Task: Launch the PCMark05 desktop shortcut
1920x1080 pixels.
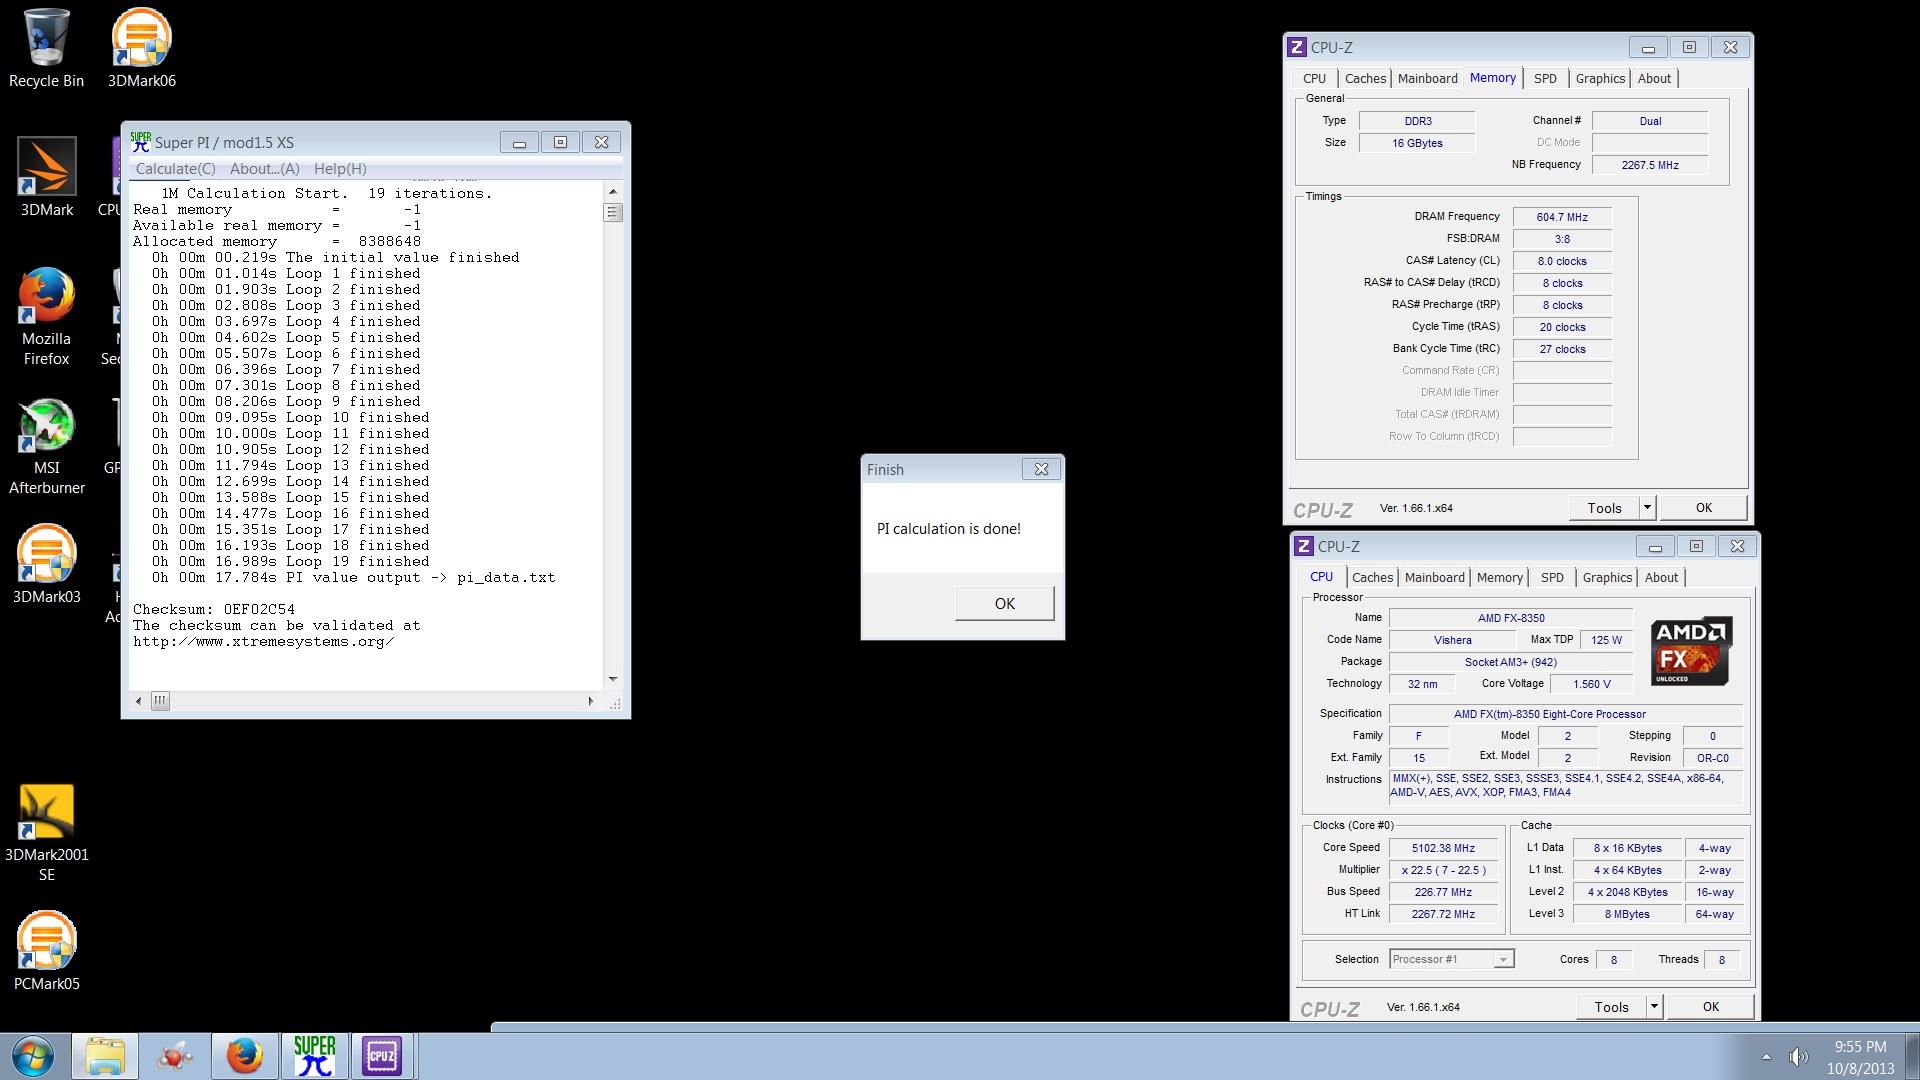Action: [46, 950]
